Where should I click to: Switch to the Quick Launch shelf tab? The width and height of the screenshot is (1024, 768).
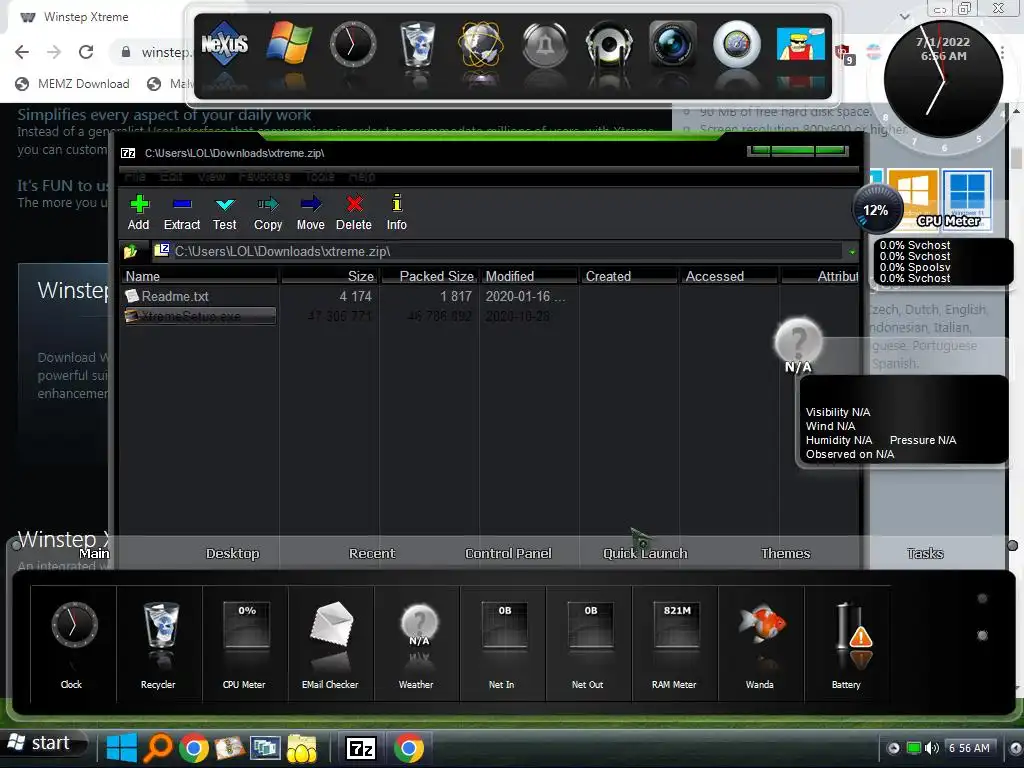click(x=645, y=553)
